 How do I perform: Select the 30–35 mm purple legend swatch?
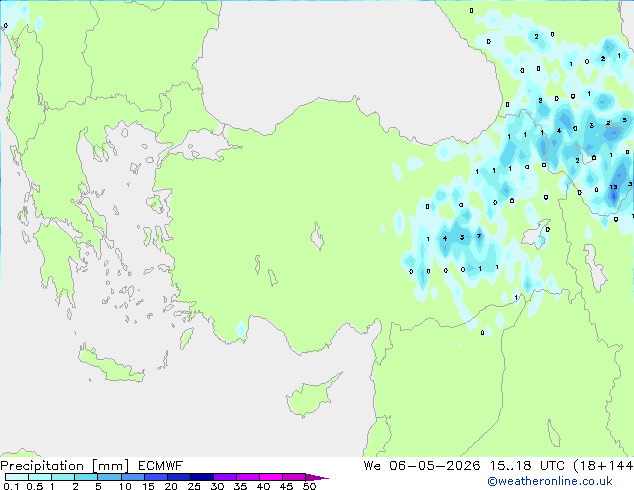(x=224, y=477)
